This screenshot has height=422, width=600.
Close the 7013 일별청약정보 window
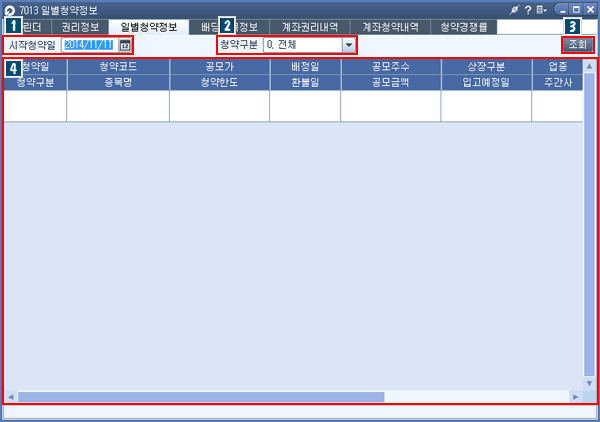tap(590, 10)
